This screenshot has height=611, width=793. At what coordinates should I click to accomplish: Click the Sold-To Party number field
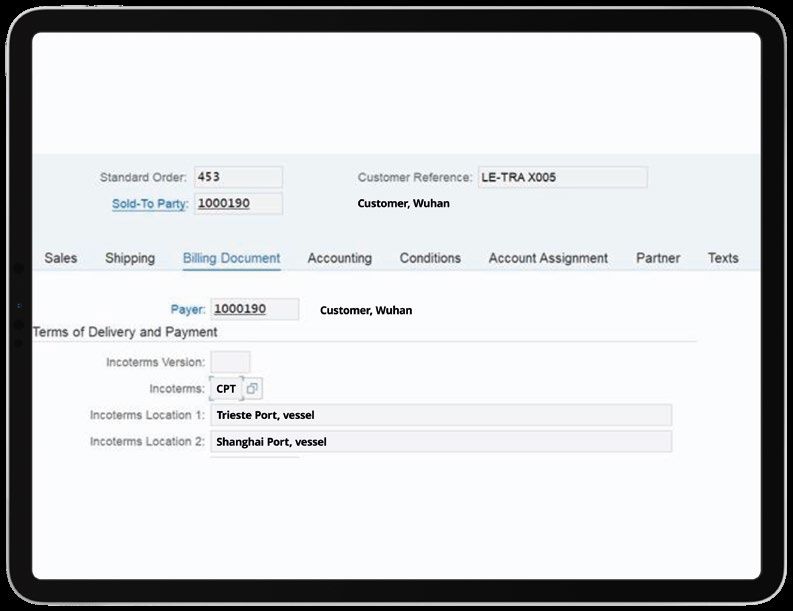coord(238,203)
